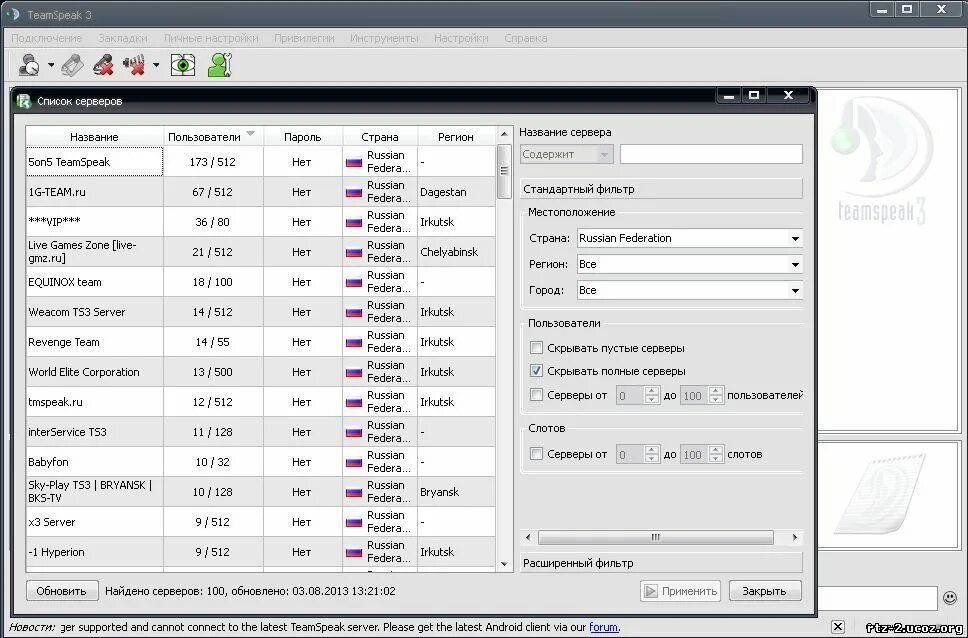This screenshot has width=968, height=638.
Task: Click the bookmarks tag toolbar icon
Action: click(73, 65)
